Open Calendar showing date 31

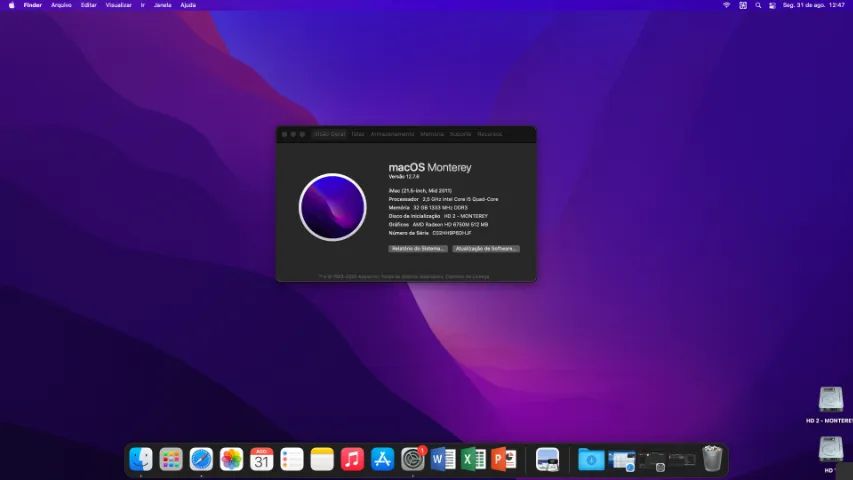(x=262, y=459)
